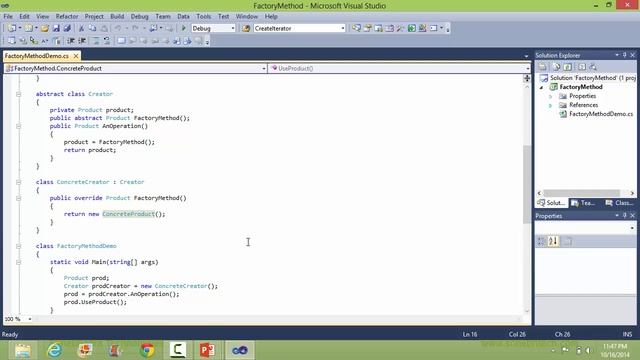The width and height of the screenshot is (640, 360).
Task: Open the Tools menu
Action: pos(204,16)
